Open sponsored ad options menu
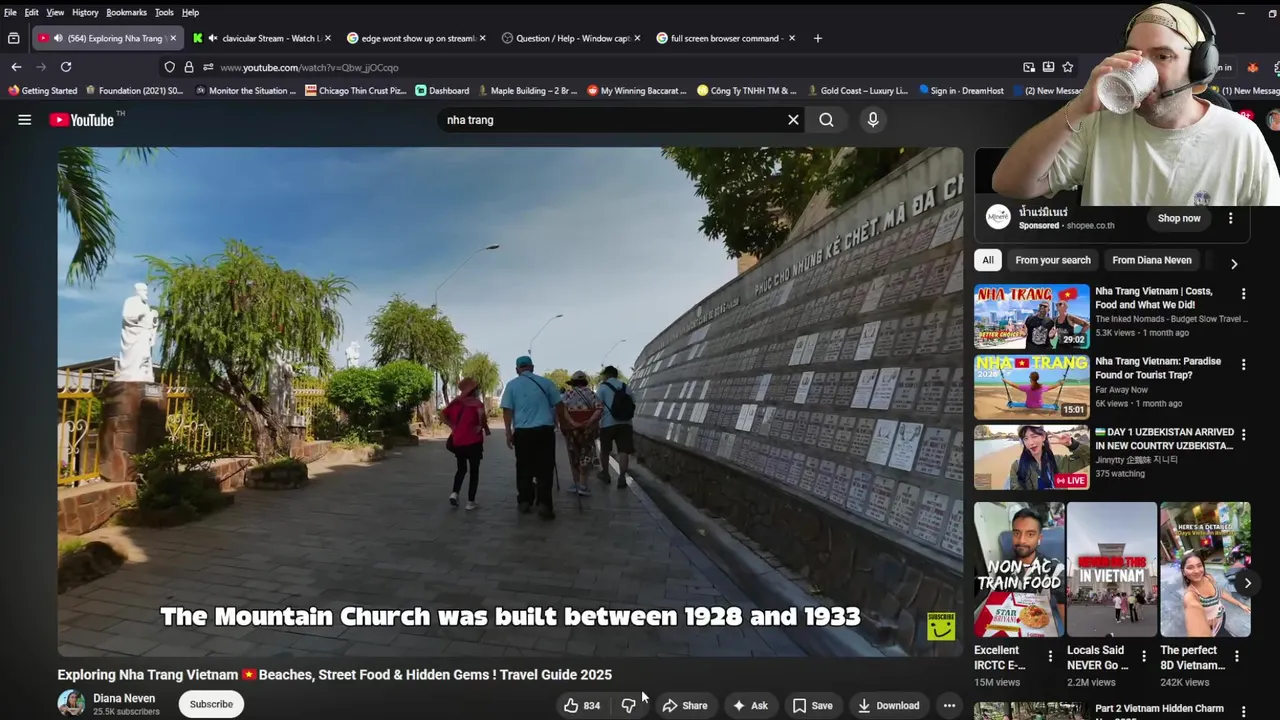The height and width of the screenshot is (720, 1280). (1231, 218)
